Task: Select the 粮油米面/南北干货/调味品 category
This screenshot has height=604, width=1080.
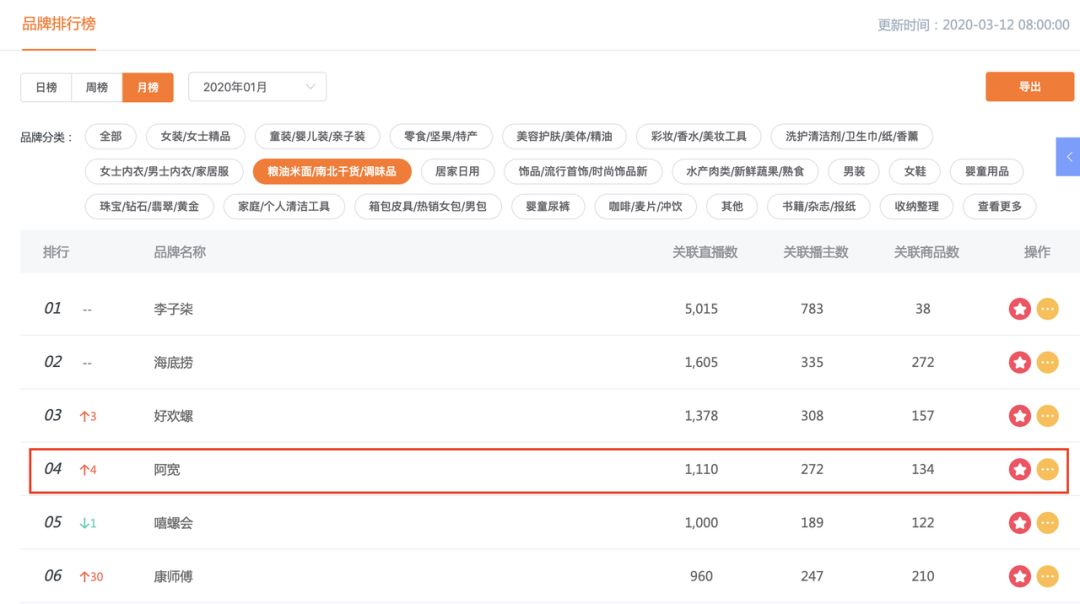Action: (332, 171)
